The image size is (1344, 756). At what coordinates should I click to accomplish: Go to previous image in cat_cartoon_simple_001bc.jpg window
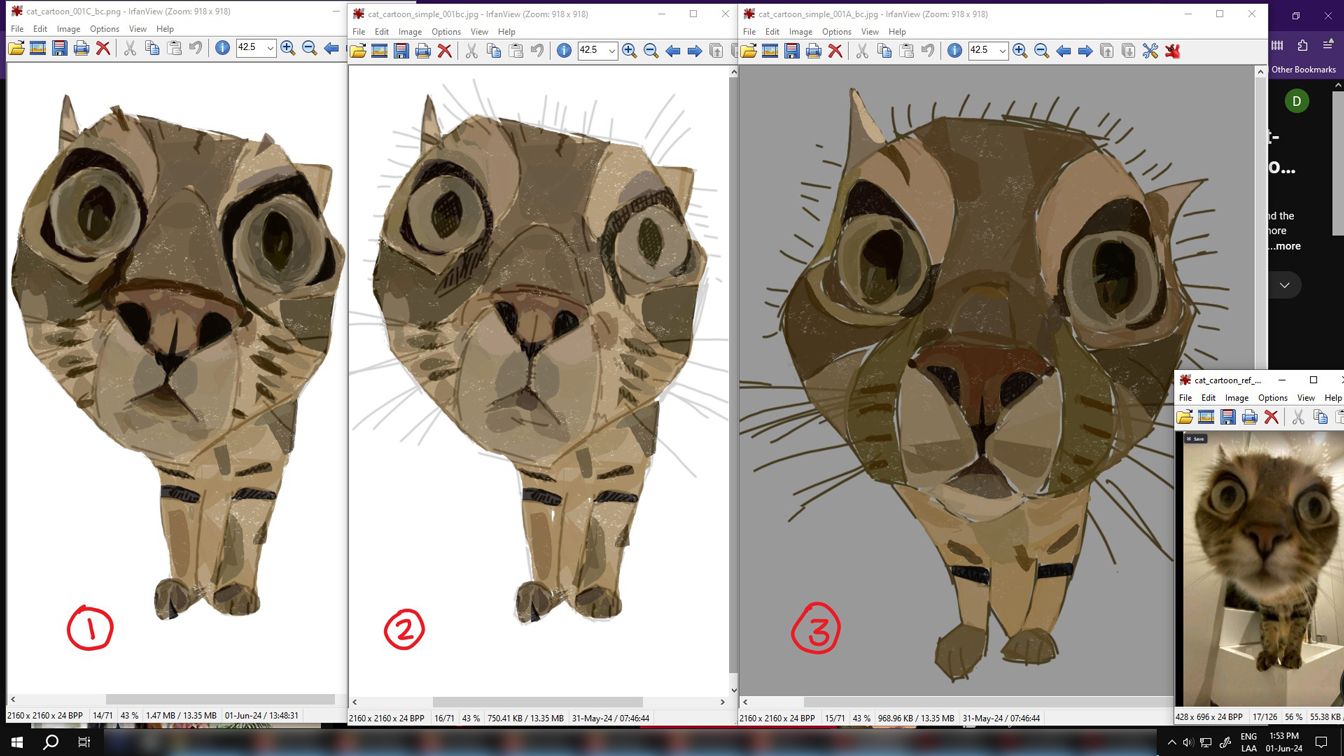pos(673,51)
